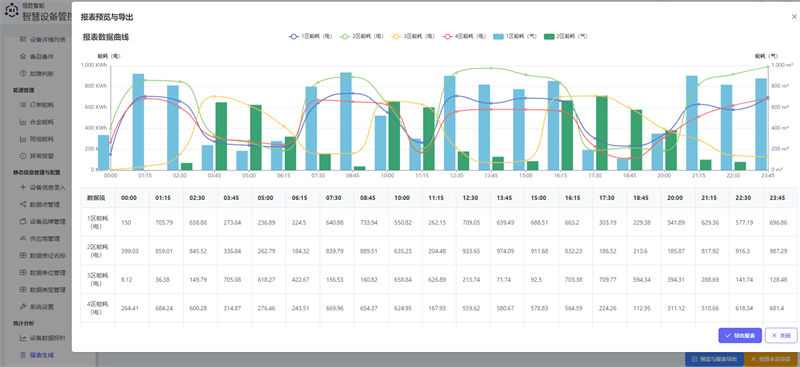Toggle the 3区能耗(电) yellow line legend

(414, 36)
